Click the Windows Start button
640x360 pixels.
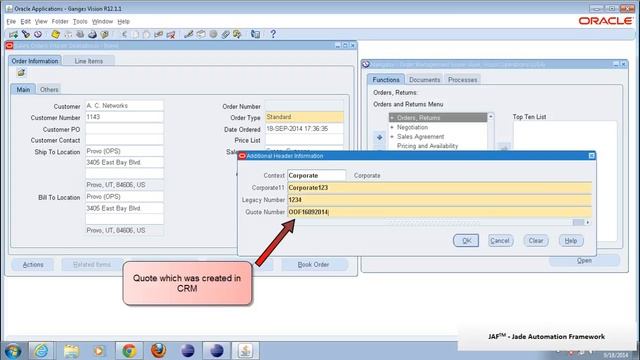point(13,351)
